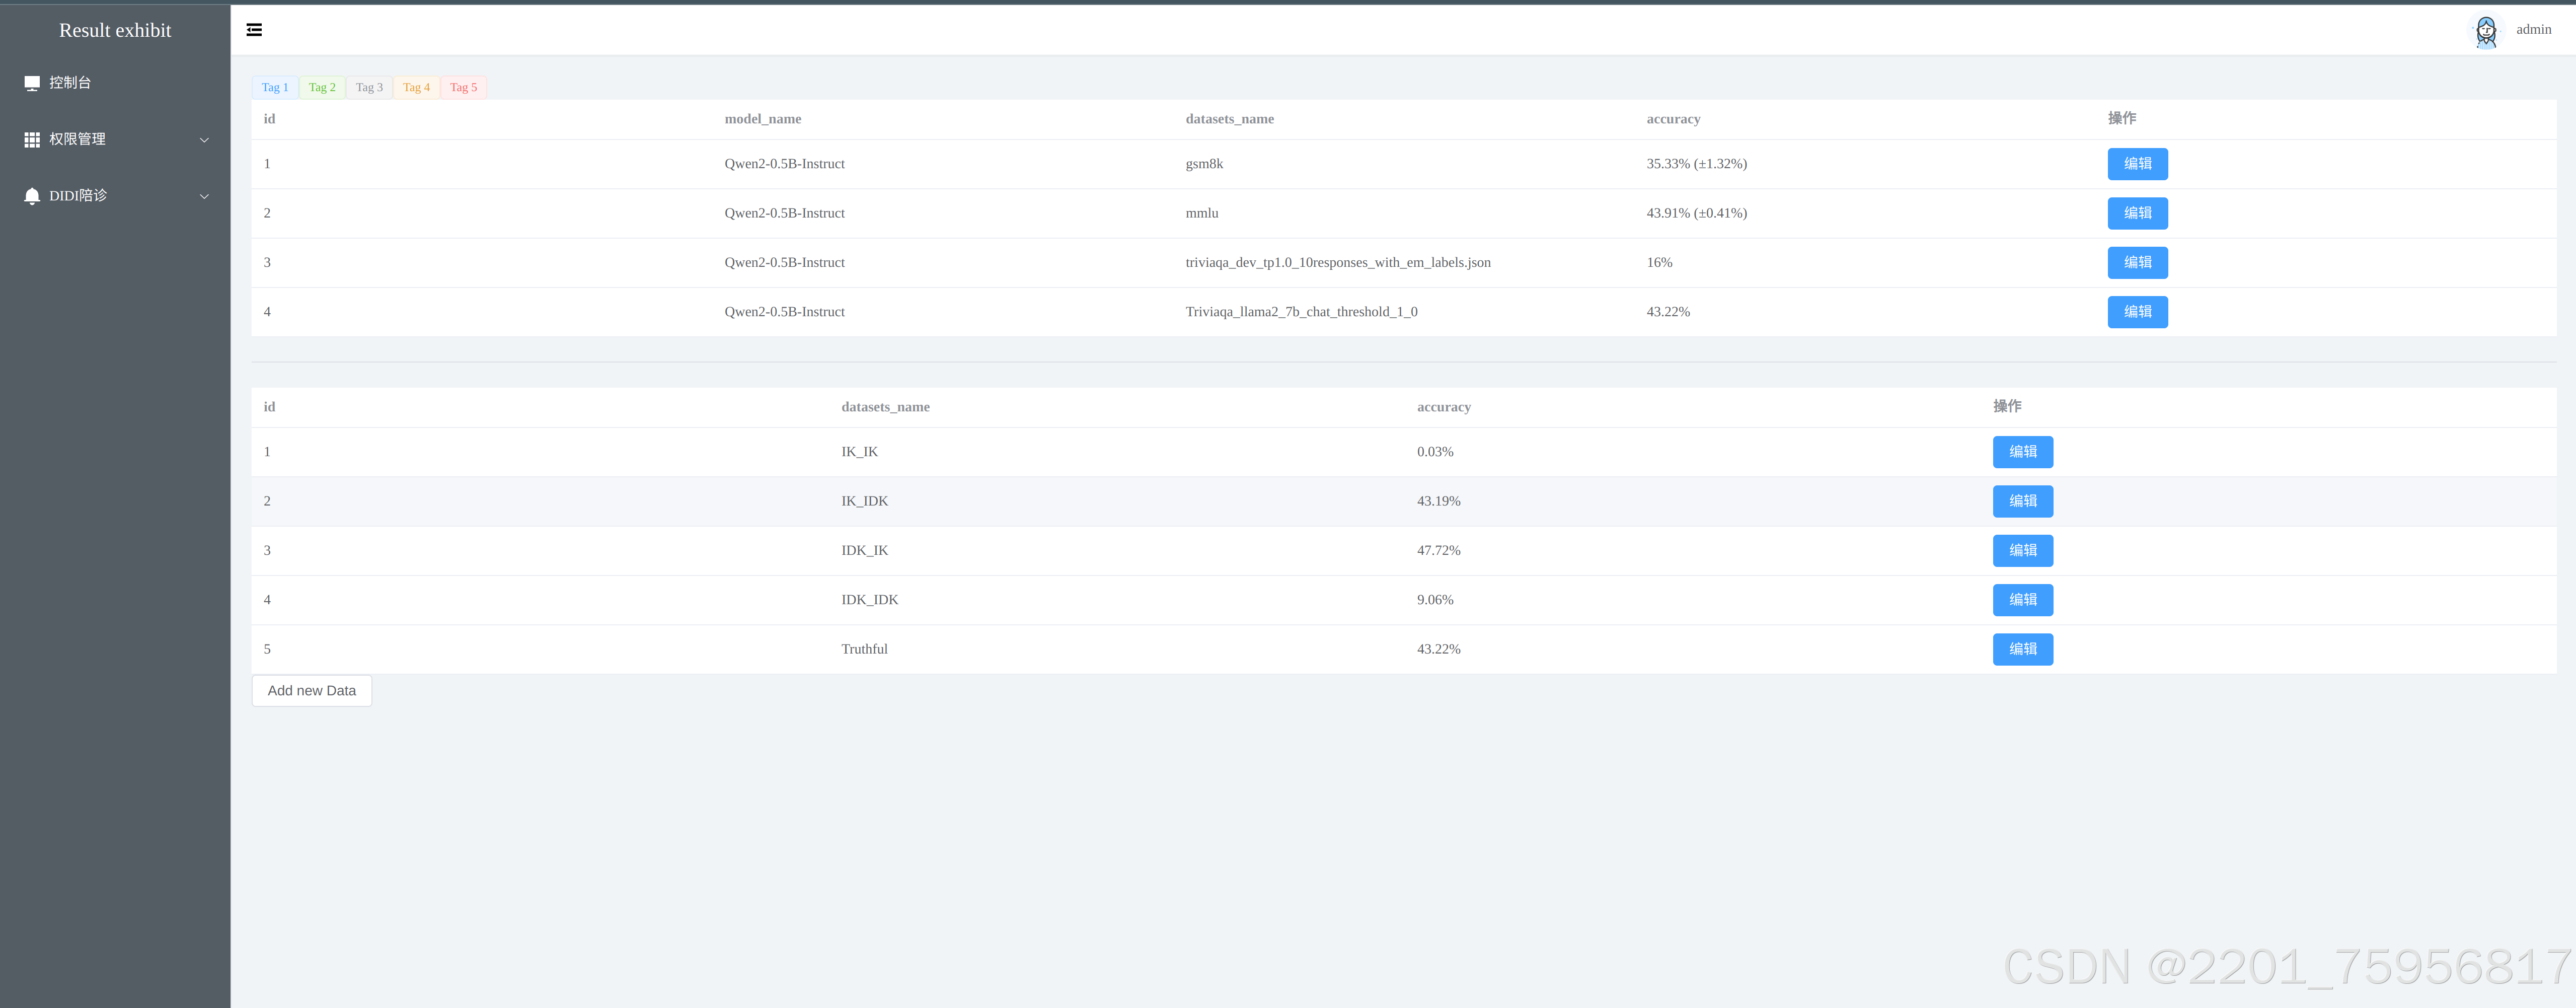Screen dimensions: 2576x1008
Task: Expand the 权限管理 submenu arrow
Action: (x=204, y=140)
